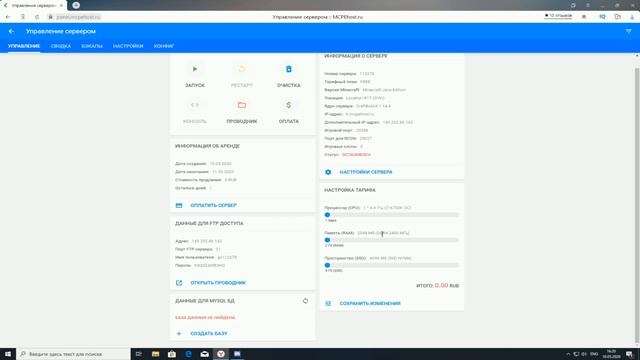Click the Настройка тарифа heading
Image resolution: width=640 pixels, height=360 pixels.
(350, 190)
